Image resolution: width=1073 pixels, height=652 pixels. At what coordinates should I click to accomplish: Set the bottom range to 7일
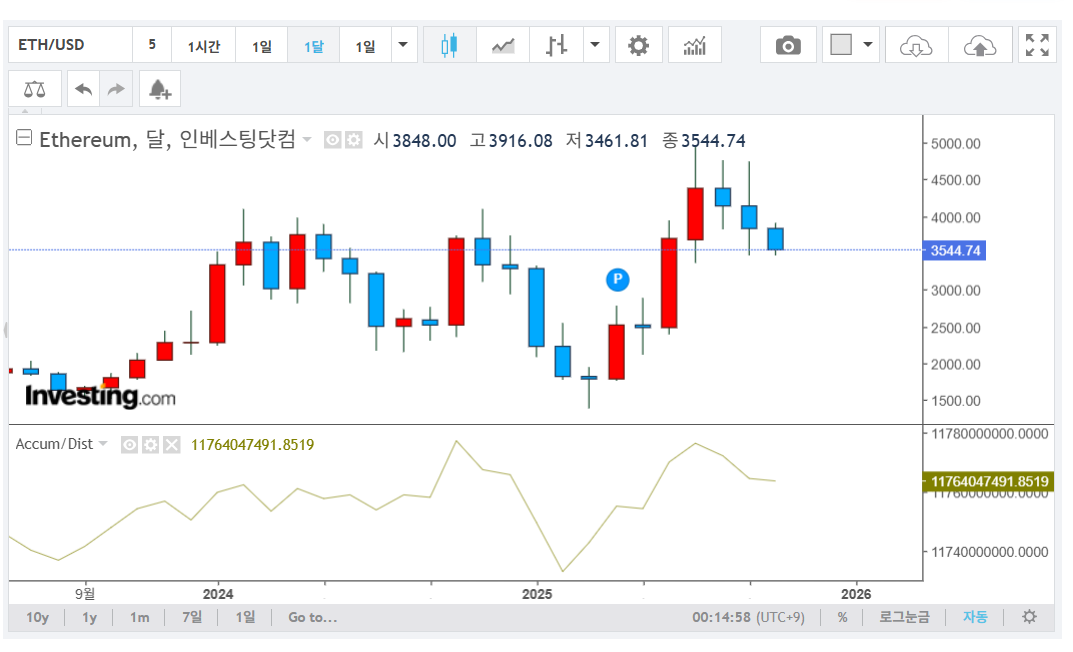pyautogui.click(x=192, y=617)
